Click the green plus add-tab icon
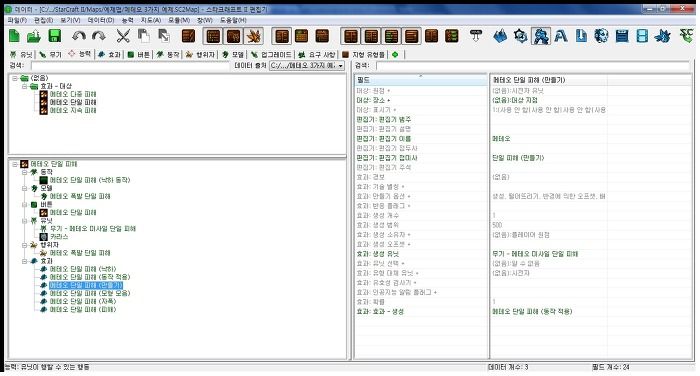The height and width of the screenshot is (376, 700). coord(395,54)
